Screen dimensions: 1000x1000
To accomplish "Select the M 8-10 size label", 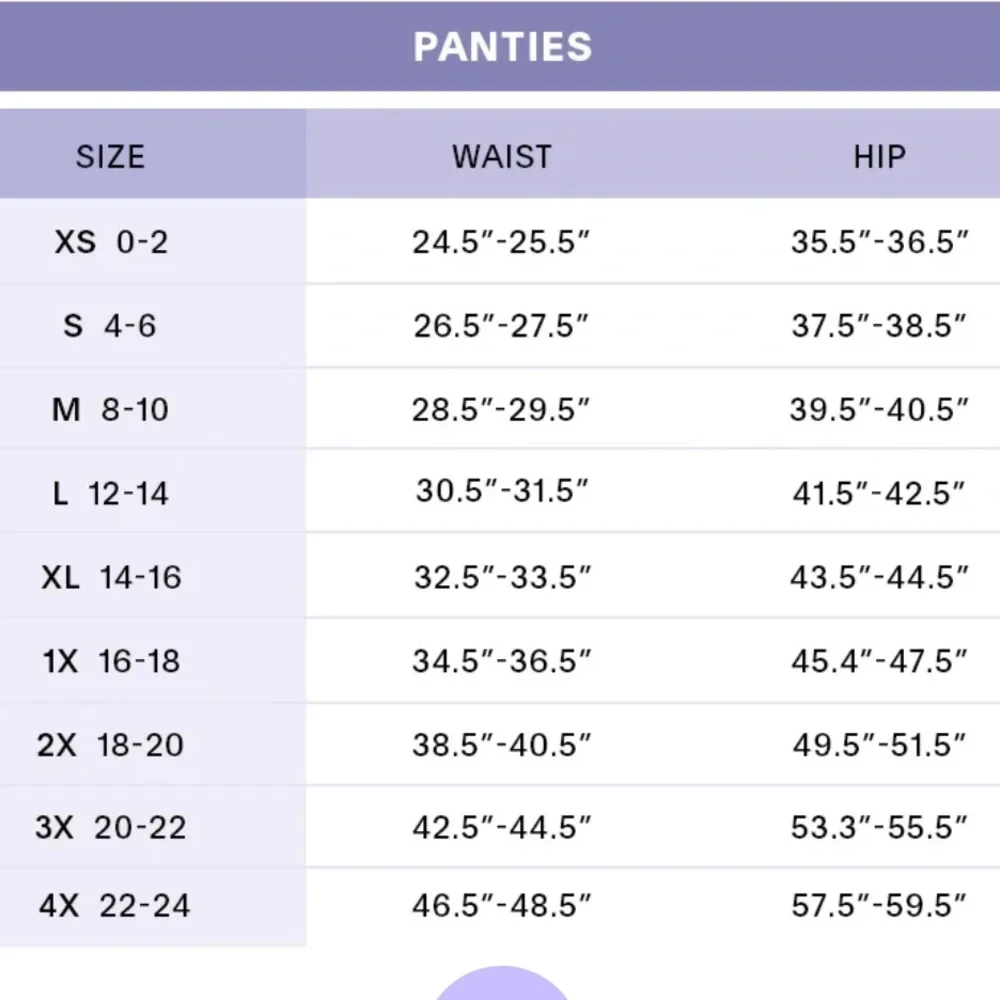I will 110,409.
